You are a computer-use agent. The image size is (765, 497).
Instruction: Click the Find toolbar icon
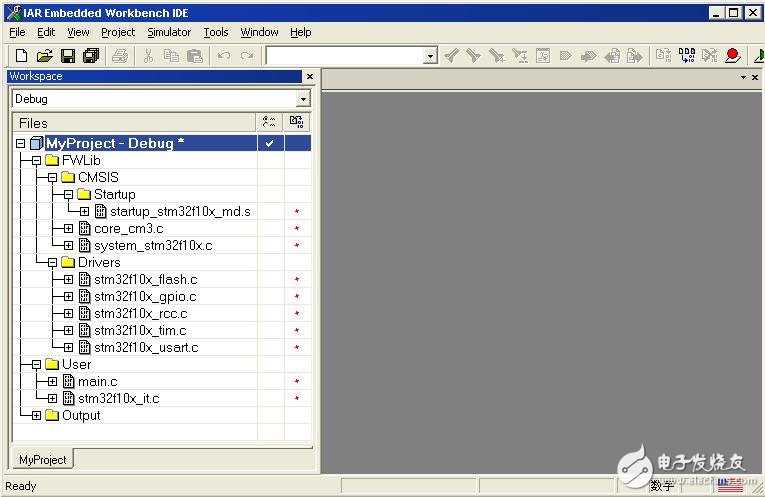[497, 56]
